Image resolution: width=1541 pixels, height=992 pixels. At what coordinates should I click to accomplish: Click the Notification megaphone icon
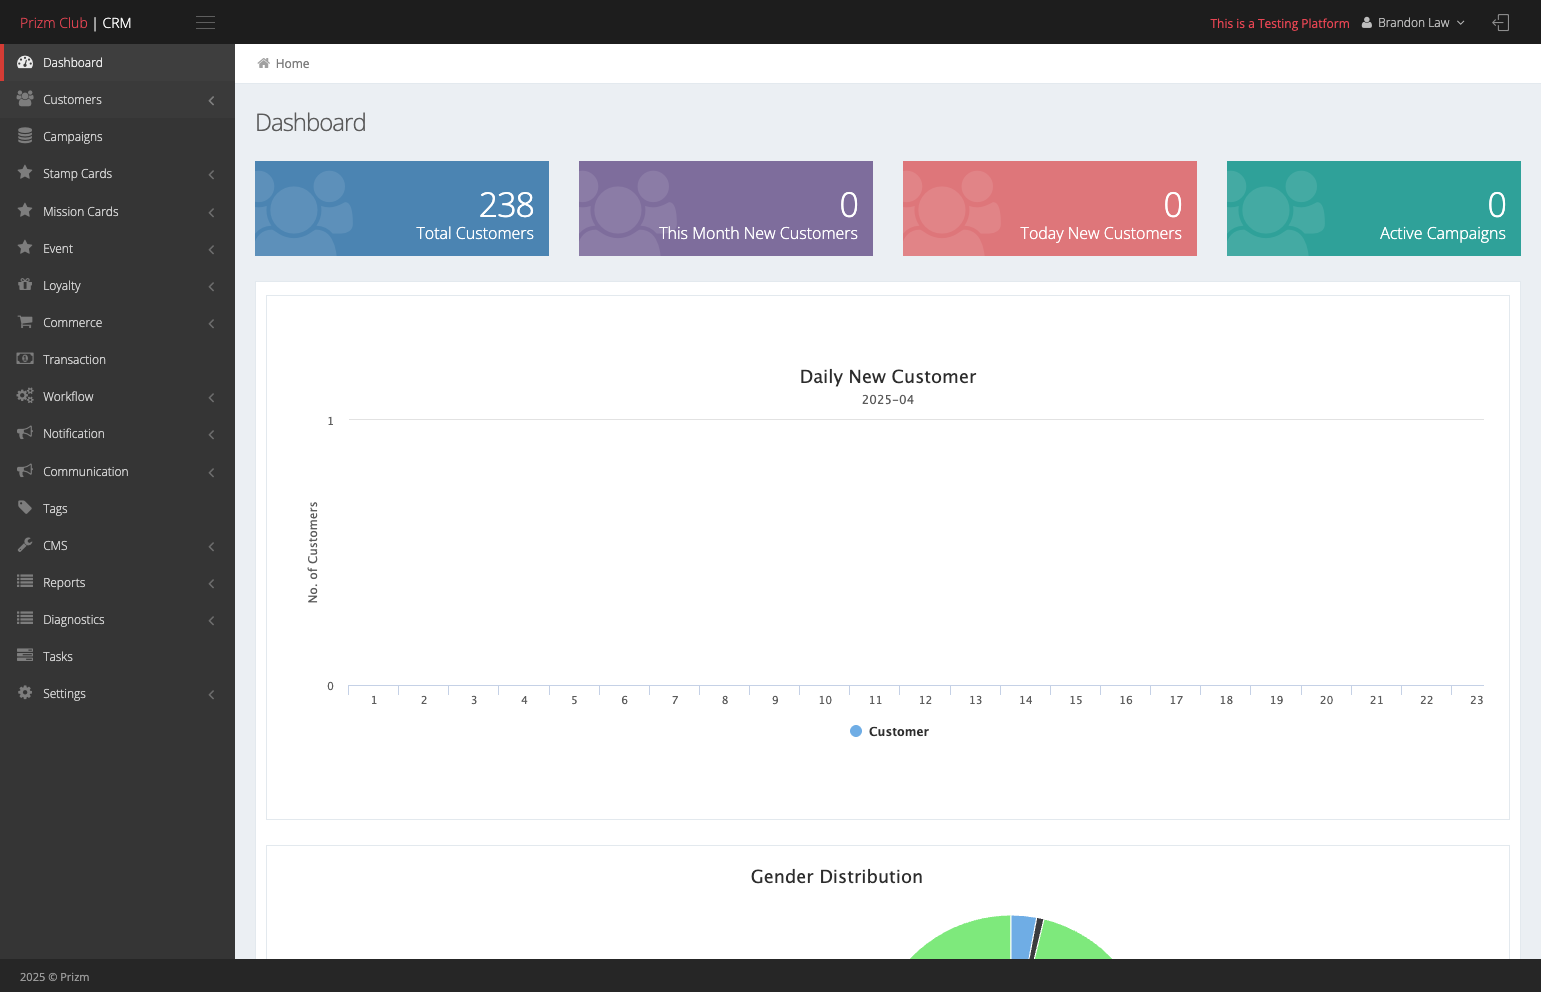click(25, 433)
